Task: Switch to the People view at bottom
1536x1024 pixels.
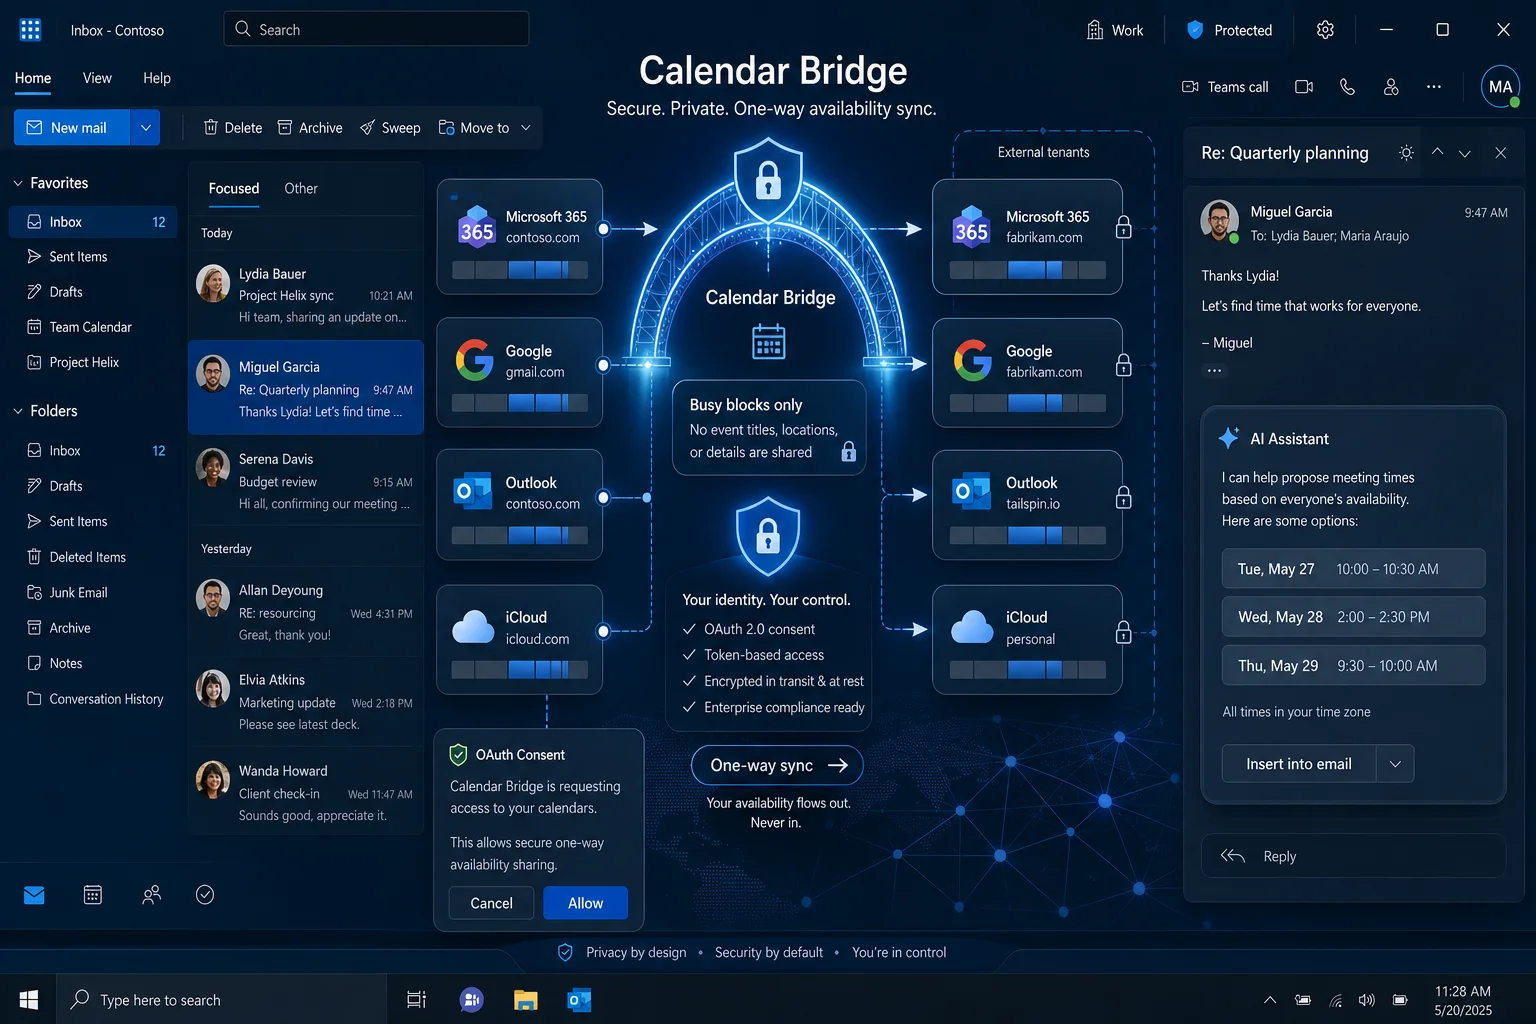Action: coord(151,895)
